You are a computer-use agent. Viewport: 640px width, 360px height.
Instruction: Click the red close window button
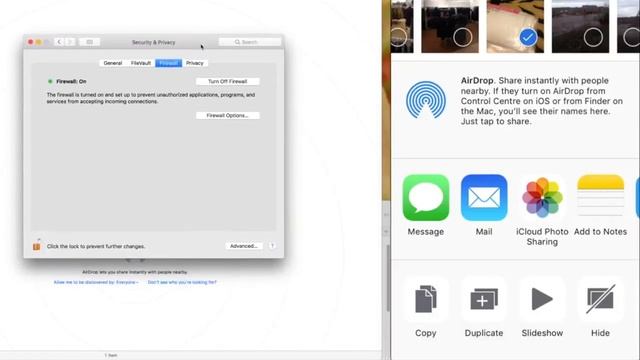31,42
